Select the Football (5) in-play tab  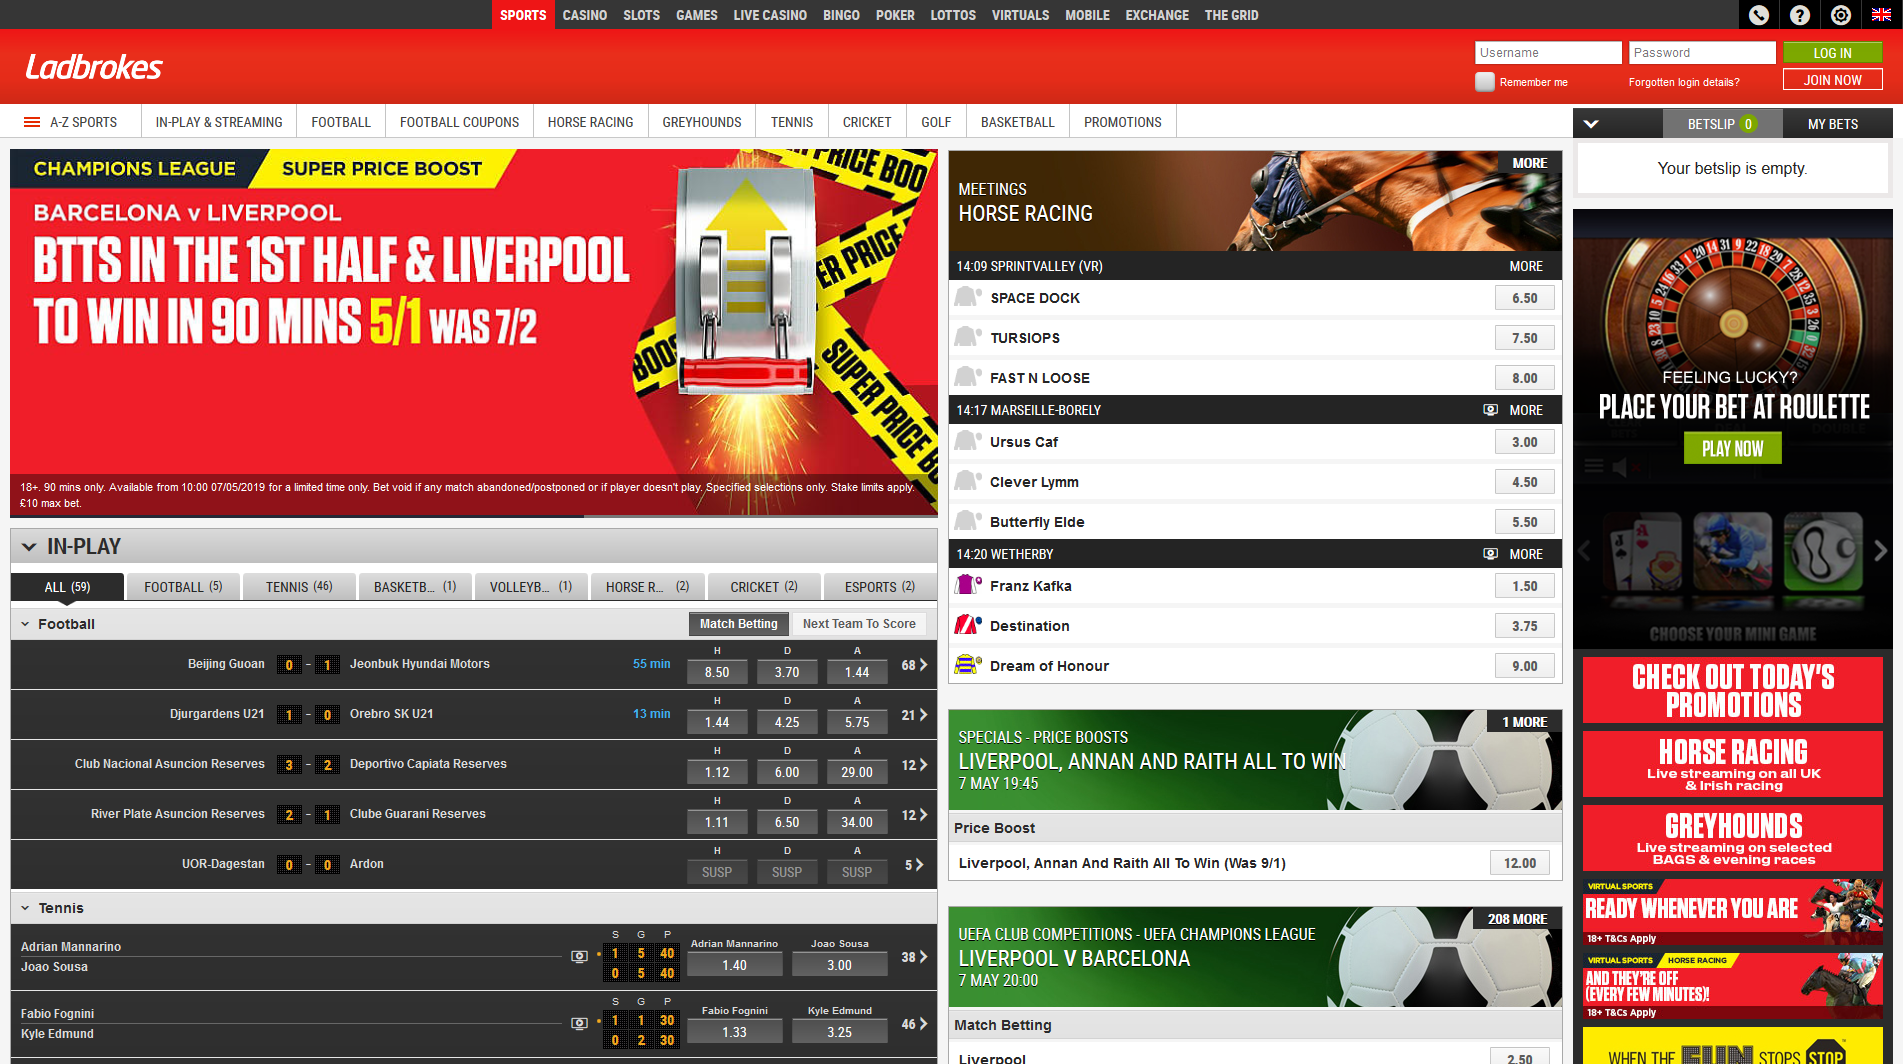[183, 587]
